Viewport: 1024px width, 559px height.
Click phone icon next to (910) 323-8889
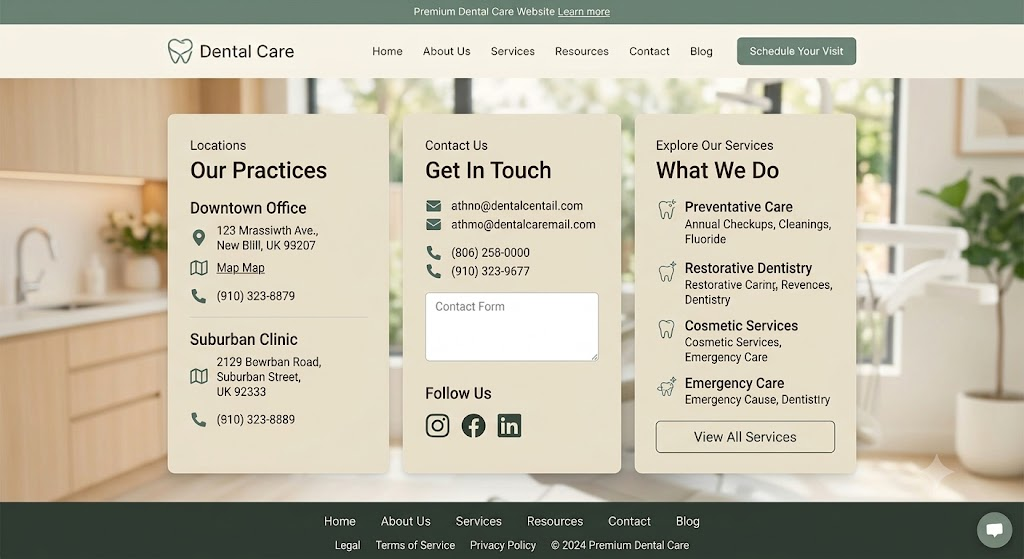point(199,419)
